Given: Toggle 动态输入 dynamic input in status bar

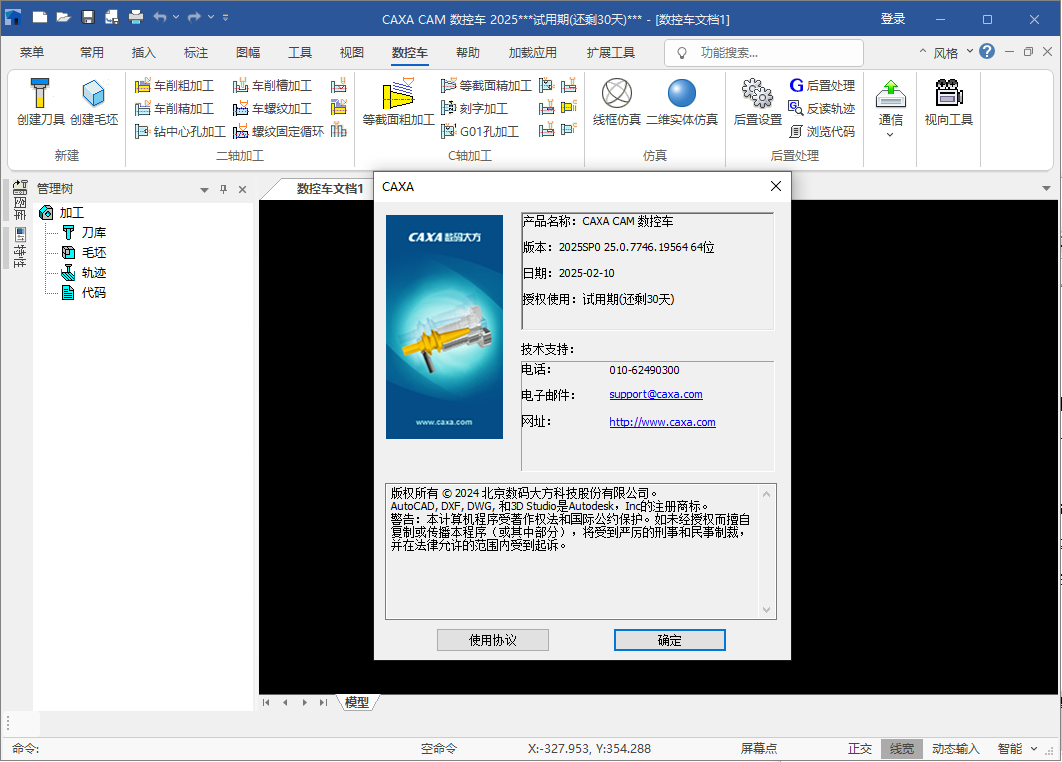Looking at the screenshot, I should [x=956, y=748].
